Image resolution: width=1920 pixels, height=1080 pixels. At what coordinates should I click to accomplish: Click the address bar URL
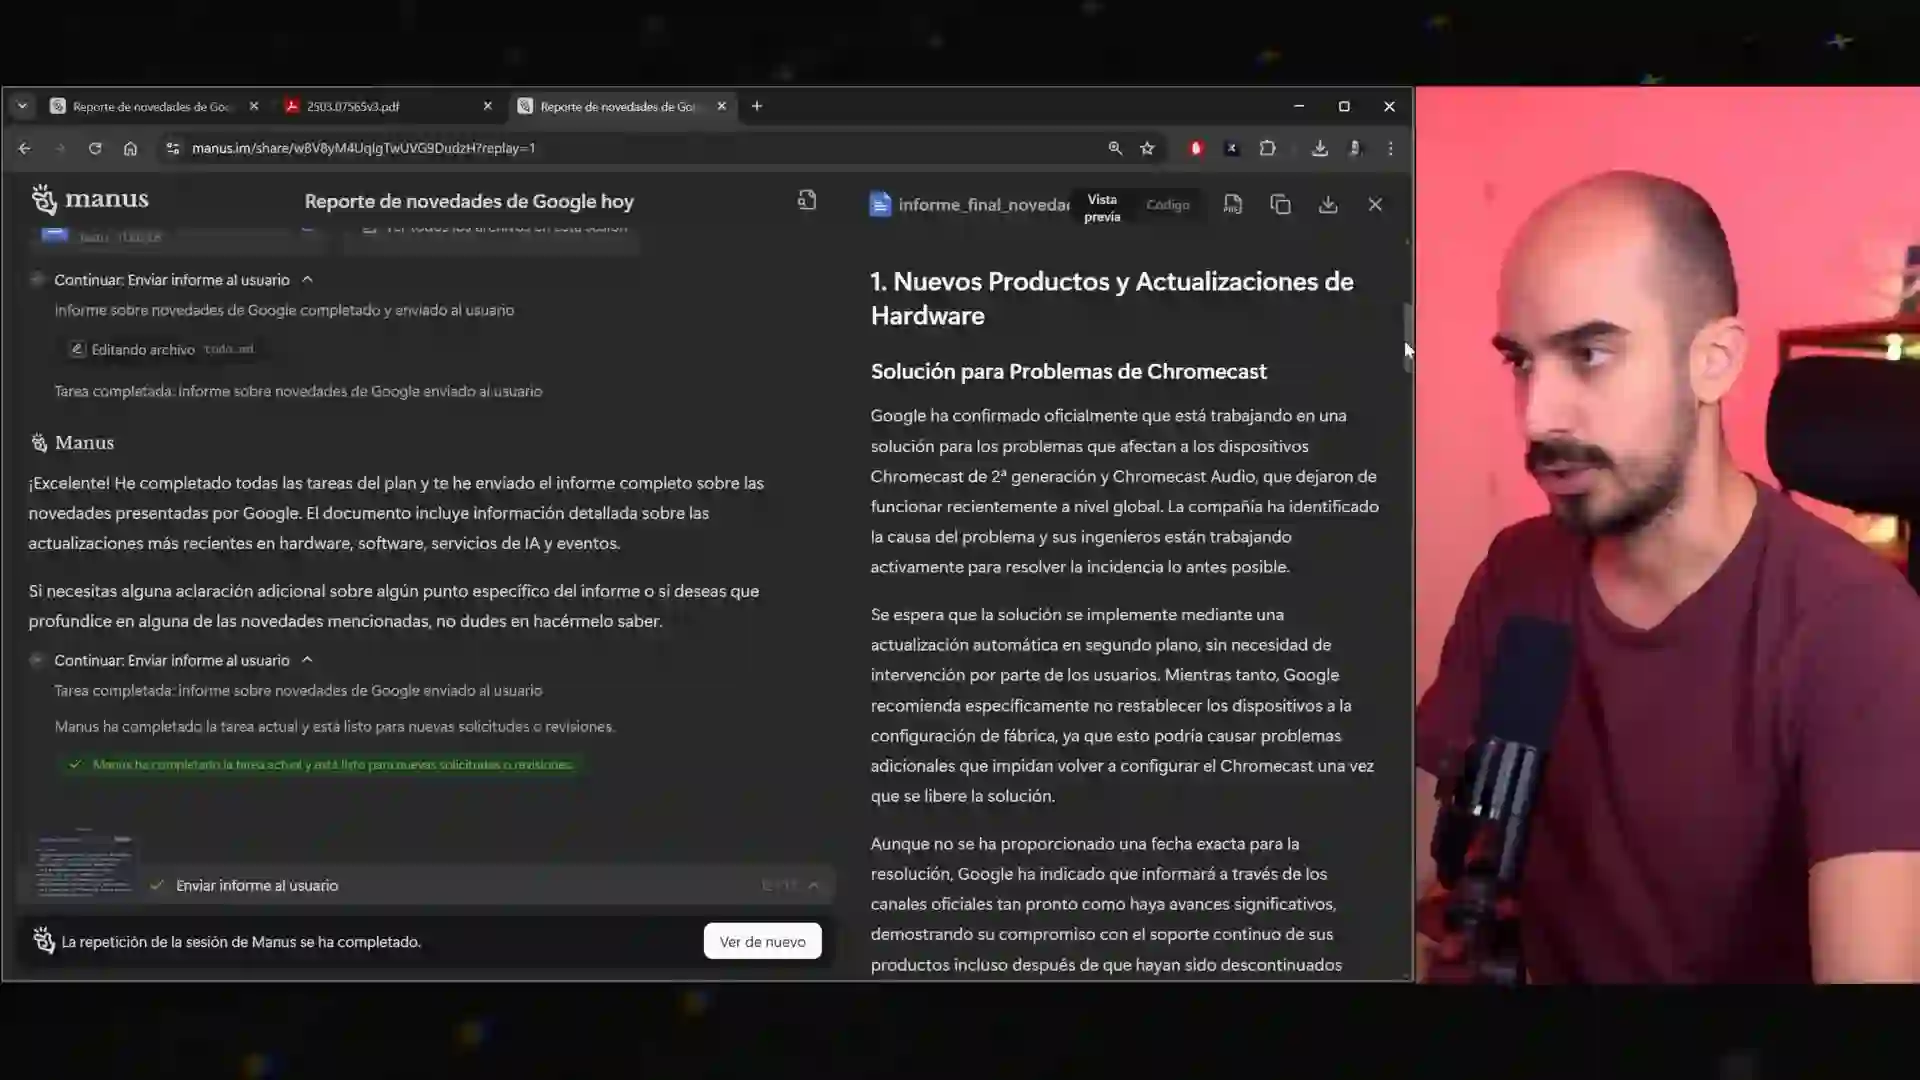(364, 148)
